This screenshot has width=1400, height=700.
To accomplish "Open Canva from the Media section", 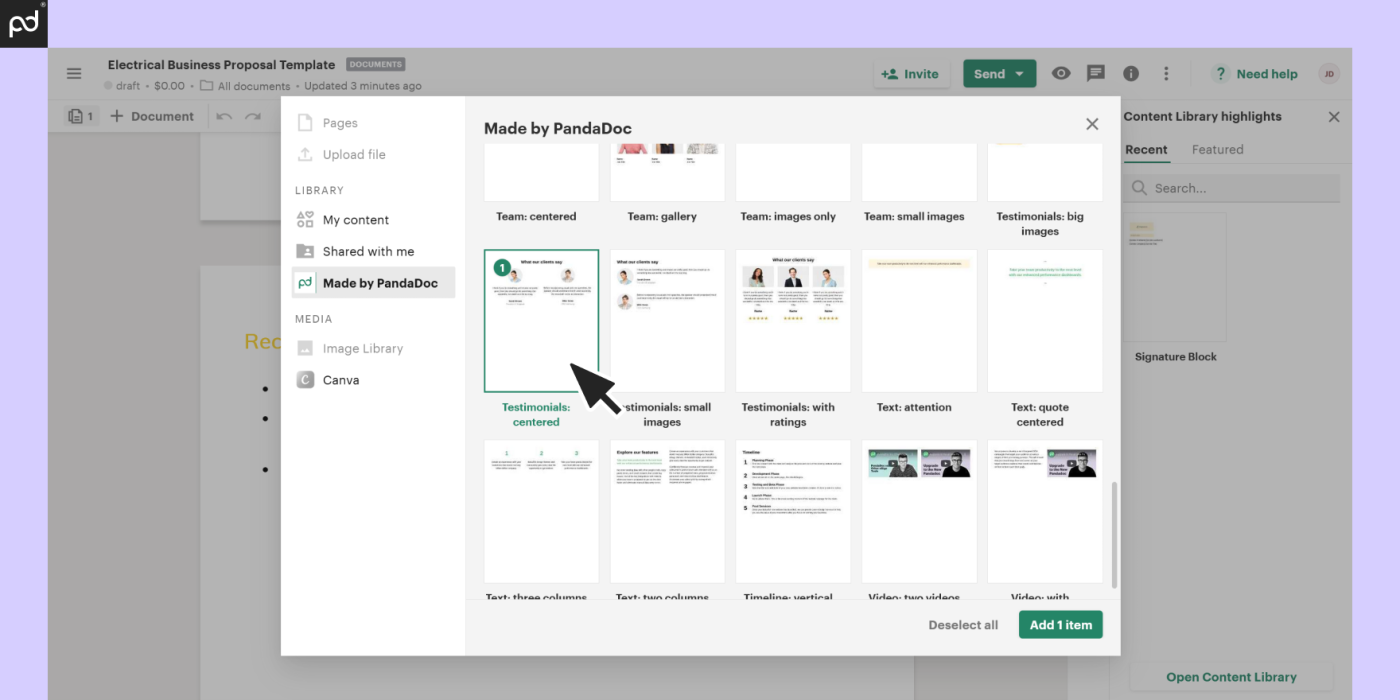I will (x=341, y=380).
